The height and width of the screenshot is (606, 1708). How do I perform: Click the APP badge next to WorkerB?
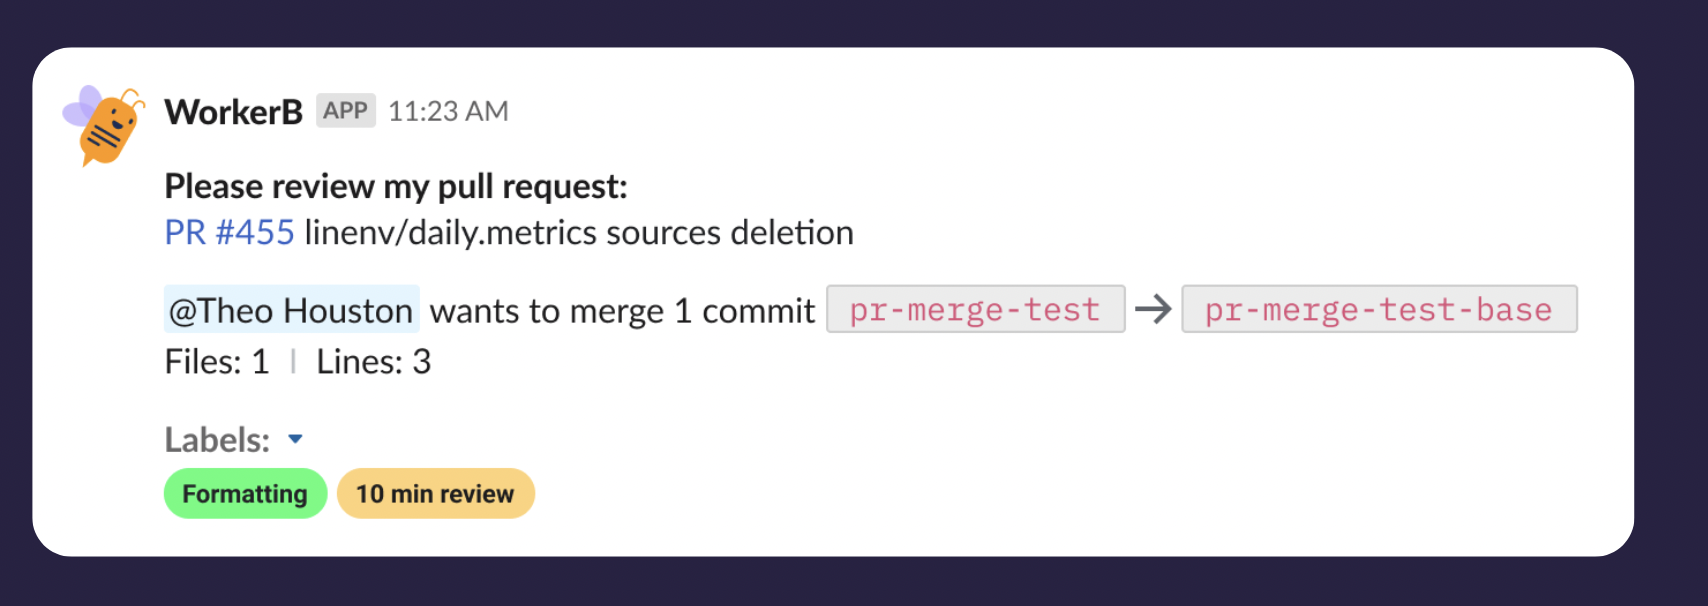(x=344, y=110)
